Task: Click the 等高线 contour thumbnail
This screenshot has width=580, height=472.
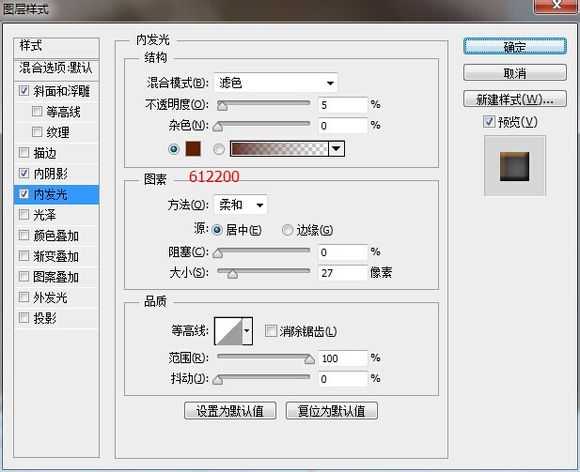Action: (x=229, y=331)
